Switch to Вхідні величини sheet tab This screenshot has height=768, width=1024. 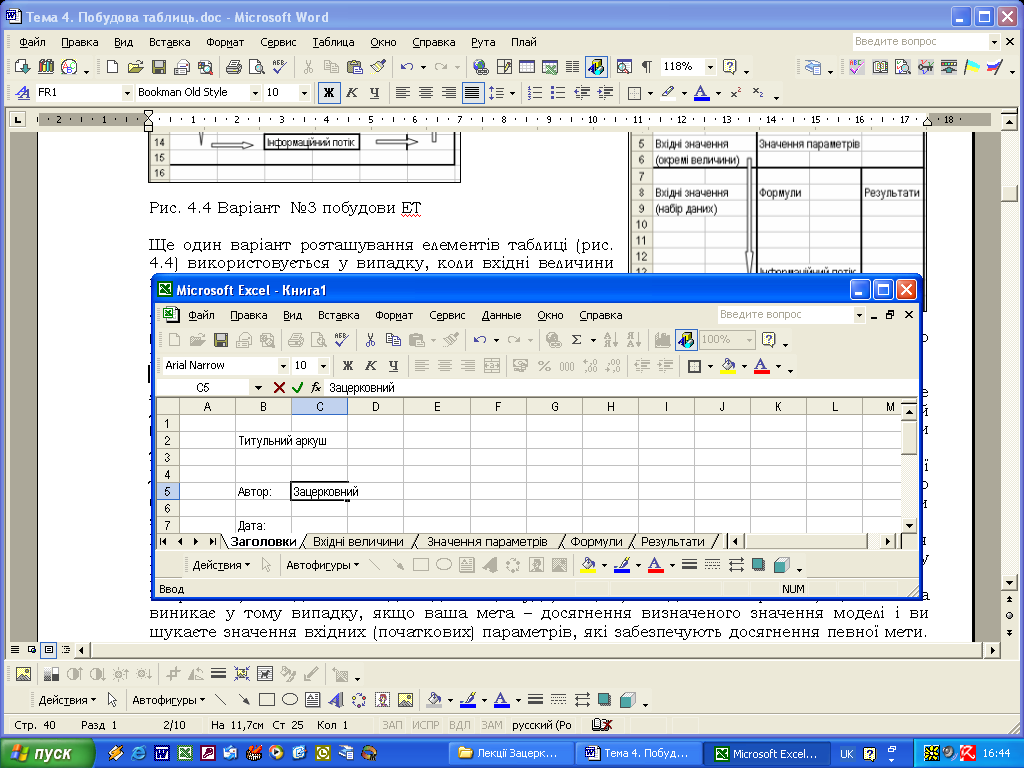click(358, 541)
